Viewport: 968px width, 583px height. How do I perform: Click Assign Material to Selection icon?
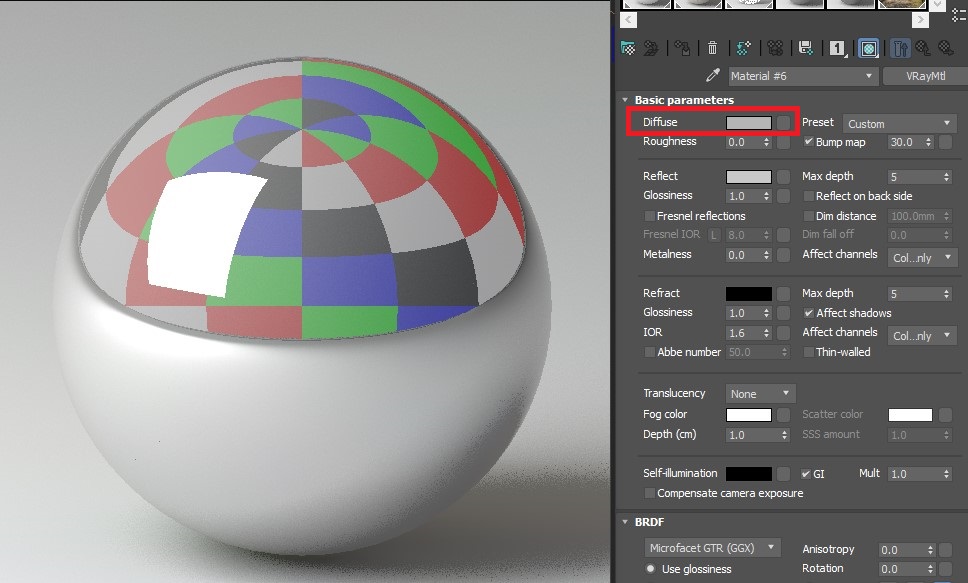tap(682, 47)
